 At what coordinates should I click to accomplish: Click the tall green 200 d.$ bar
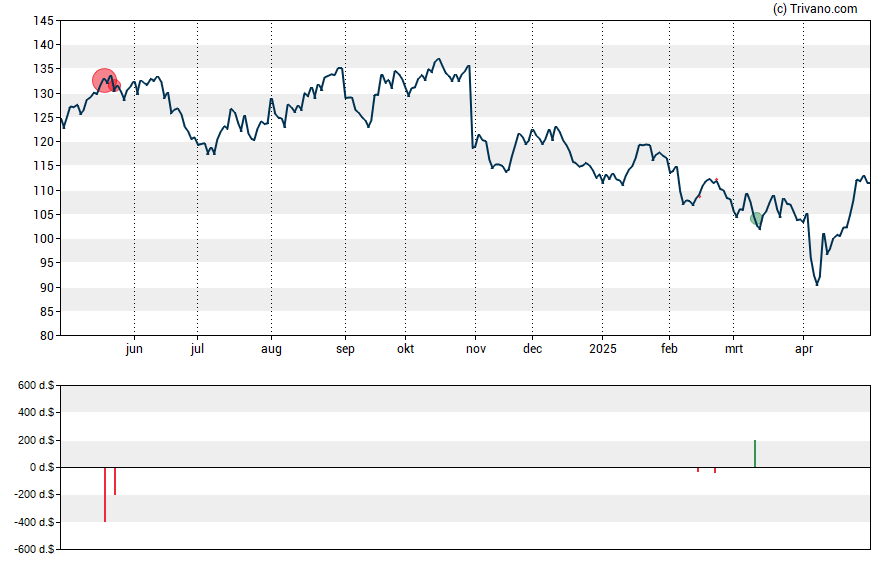[755, 453]
